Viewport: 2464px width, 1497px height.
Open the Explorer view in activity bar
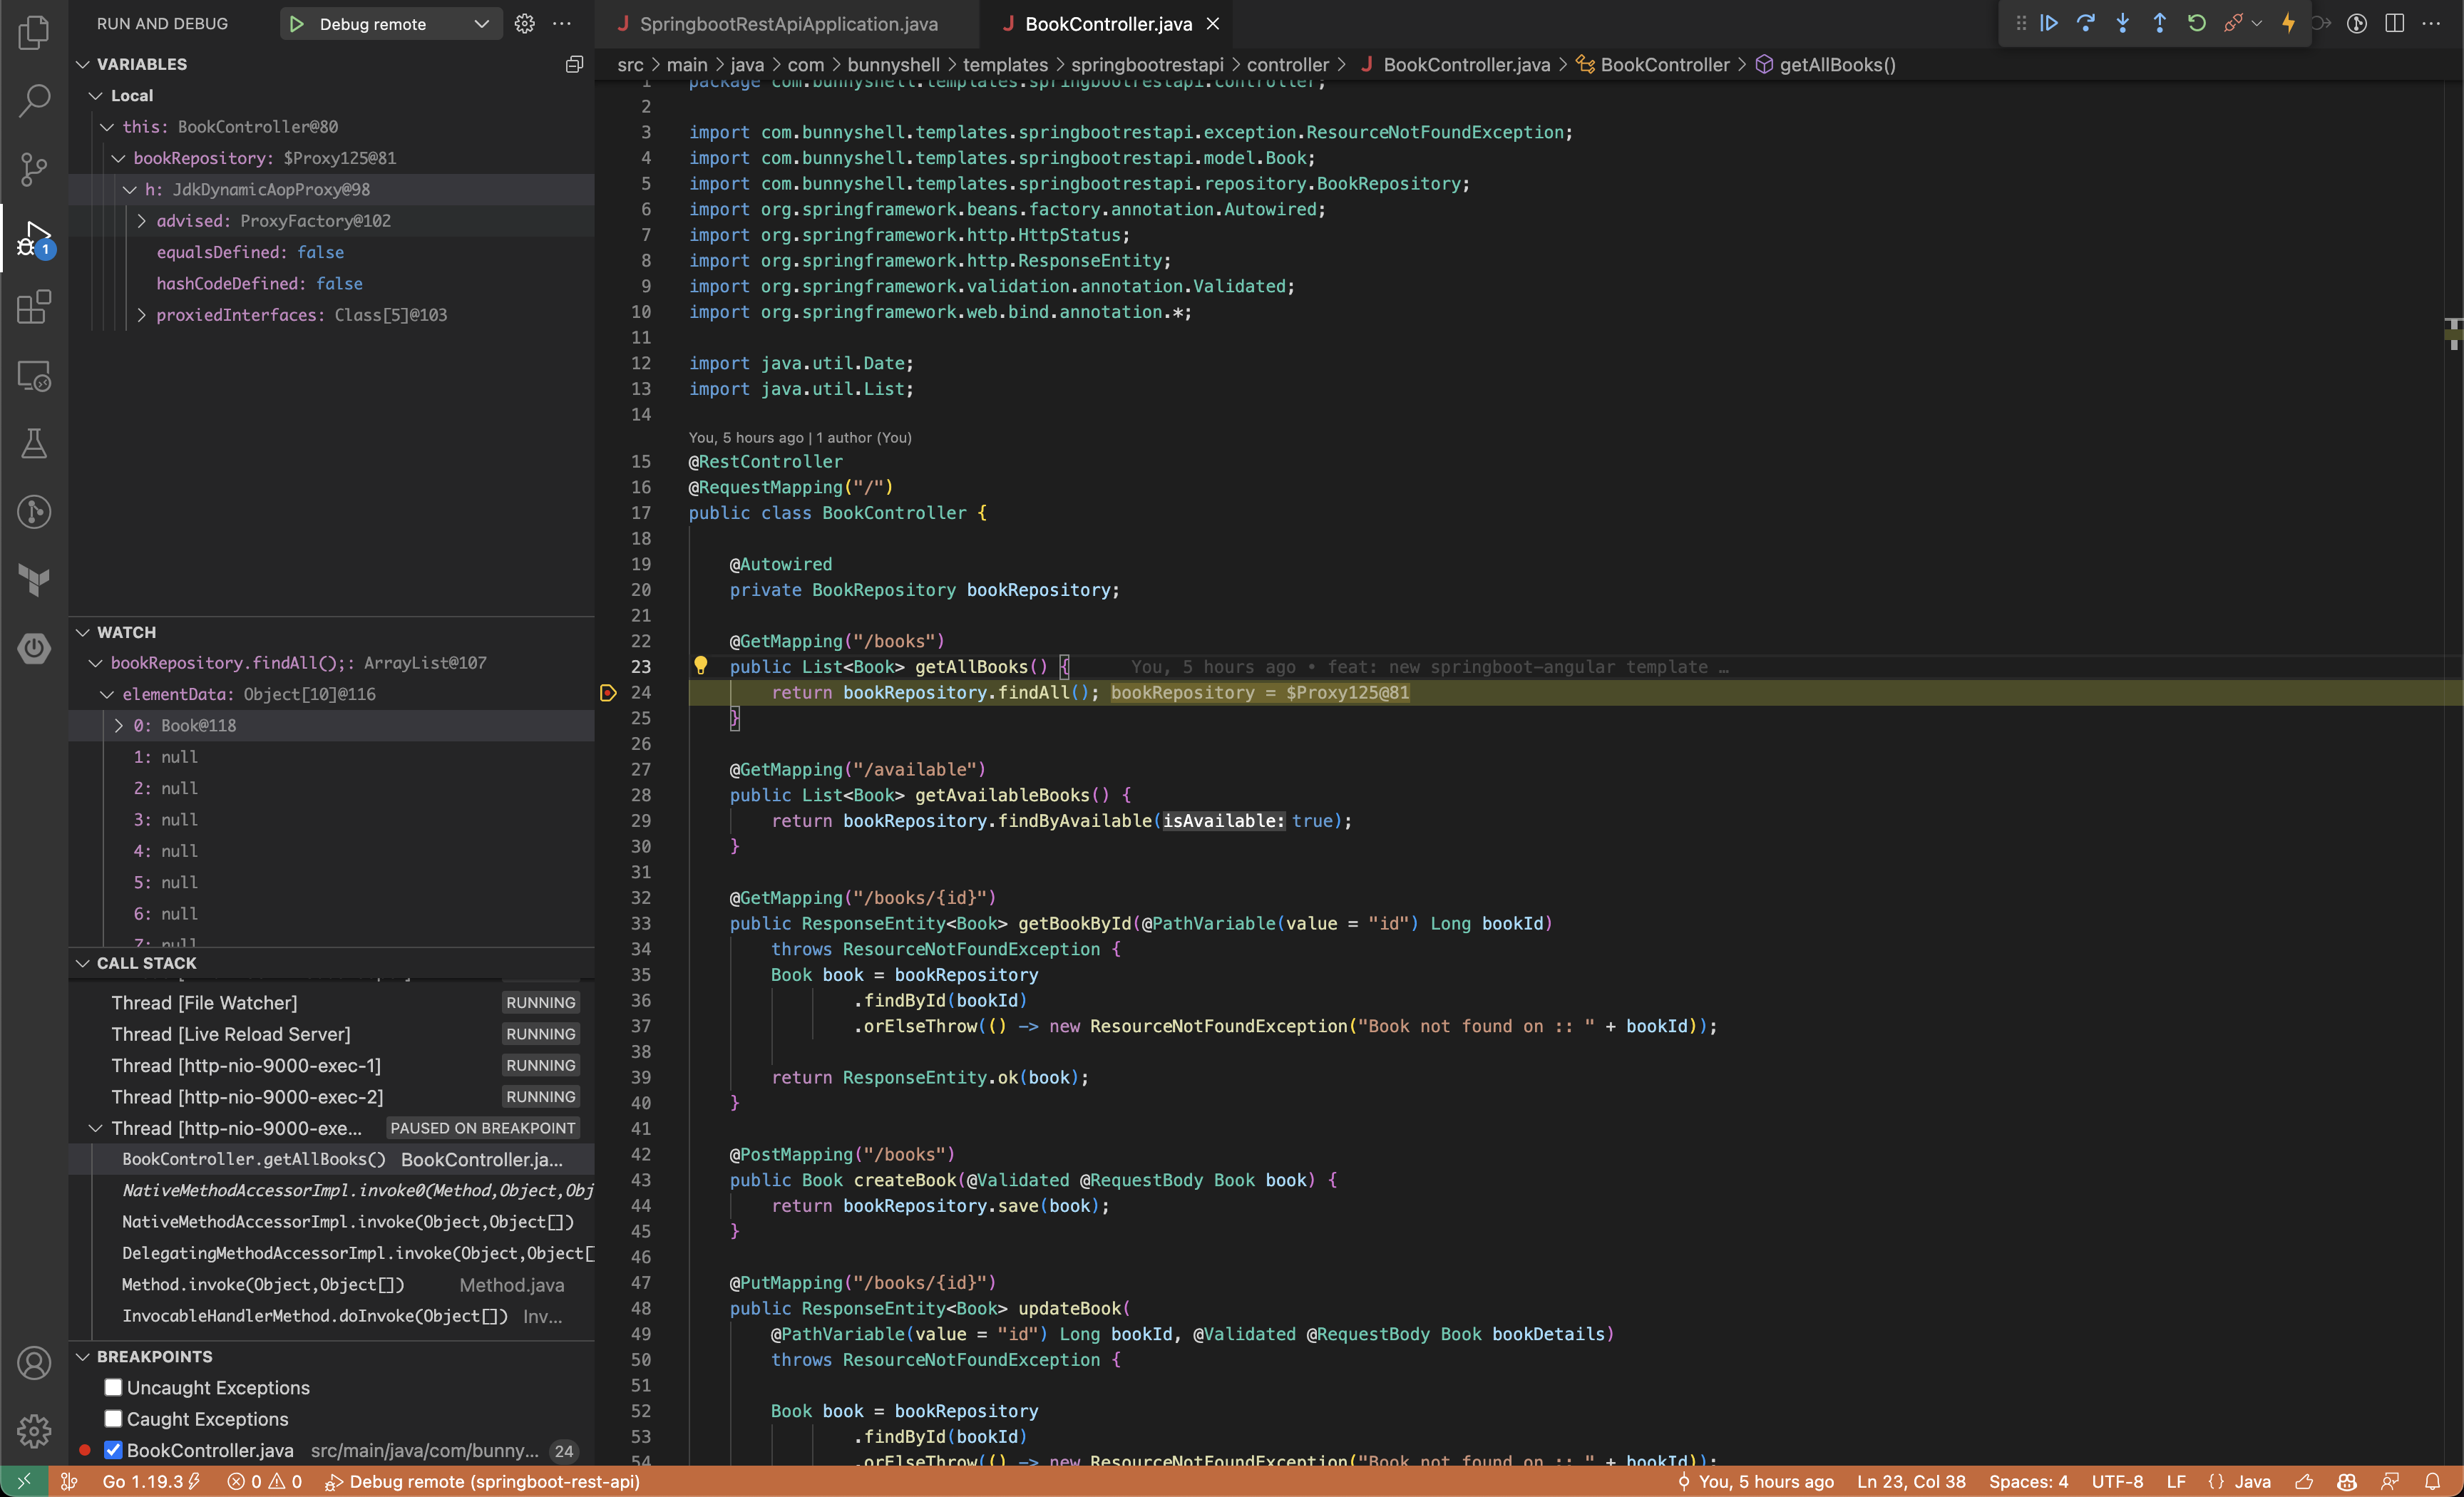coord(34,32)
